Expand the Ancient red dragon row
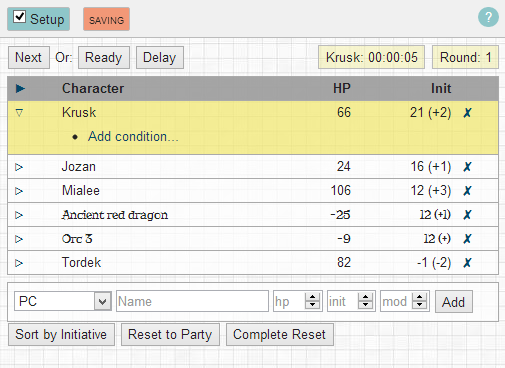The height and width of the screenshot is (368, 505). point(19,215)
